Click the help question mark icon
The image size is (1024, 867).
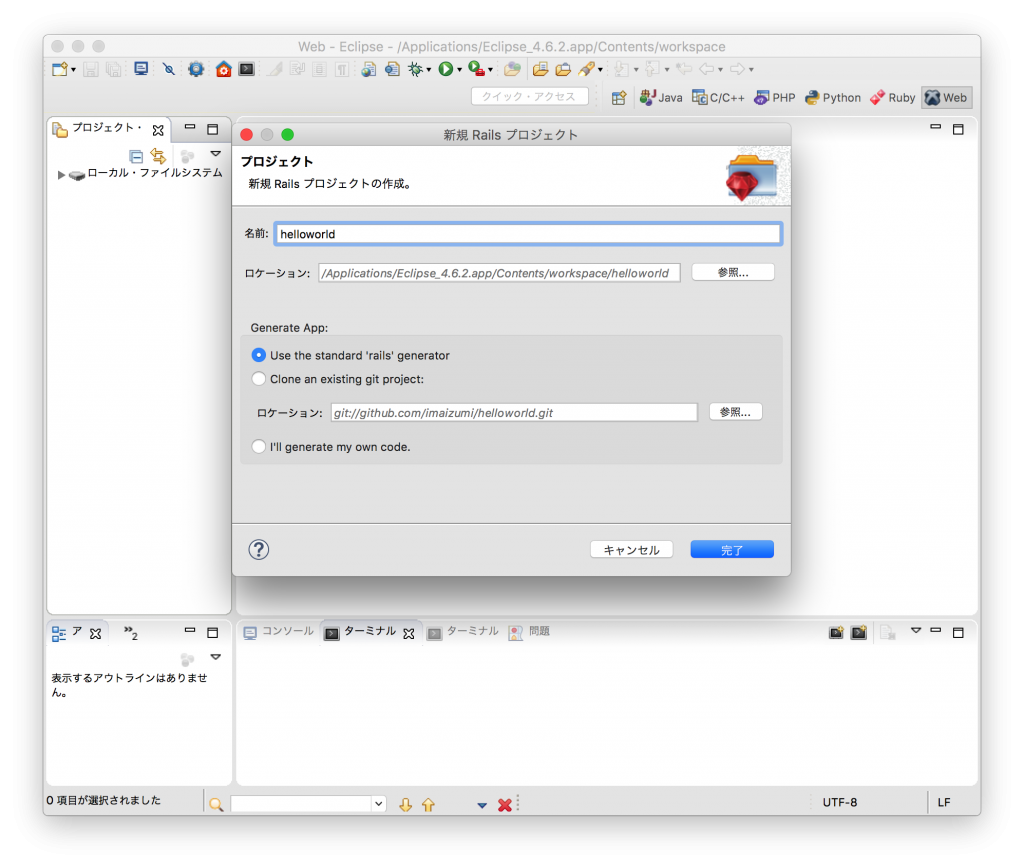[x=259, y=550]
